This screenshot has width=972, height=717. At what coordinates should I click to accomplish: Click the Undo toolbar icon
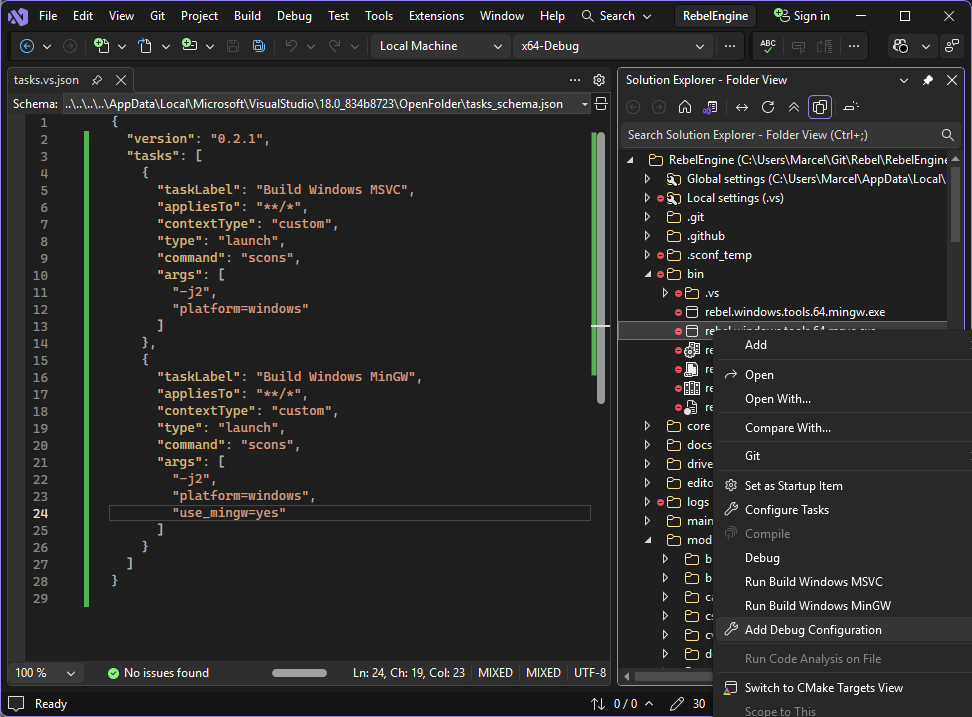click(291, 46)
